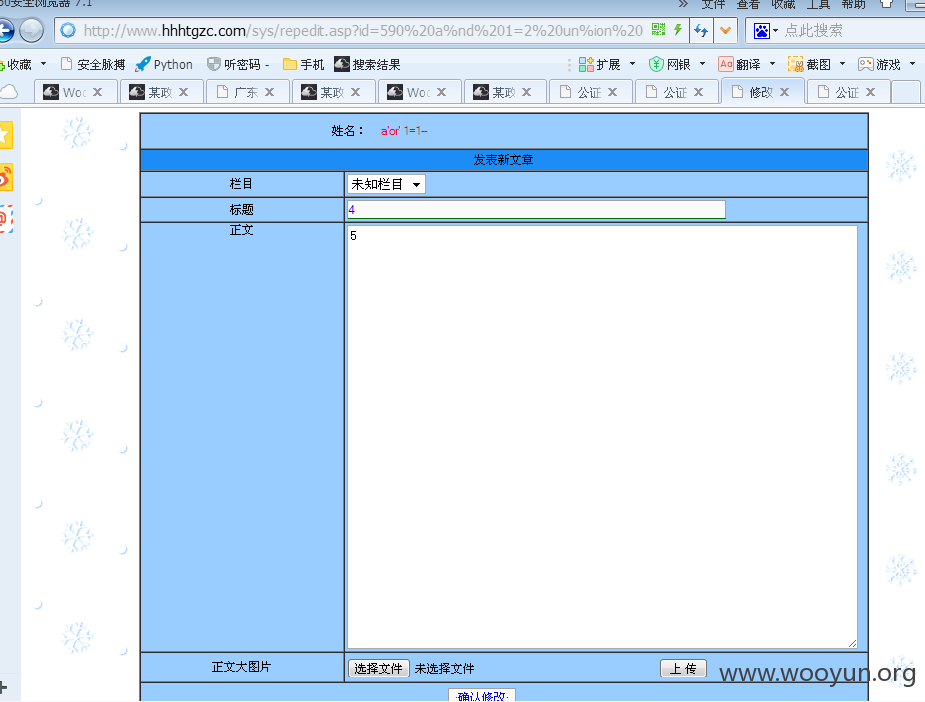Screen dimensions: 925x702
Task: Click the cloud icon left of tabs
Action: pyautogui.click(x=9, y=91)
